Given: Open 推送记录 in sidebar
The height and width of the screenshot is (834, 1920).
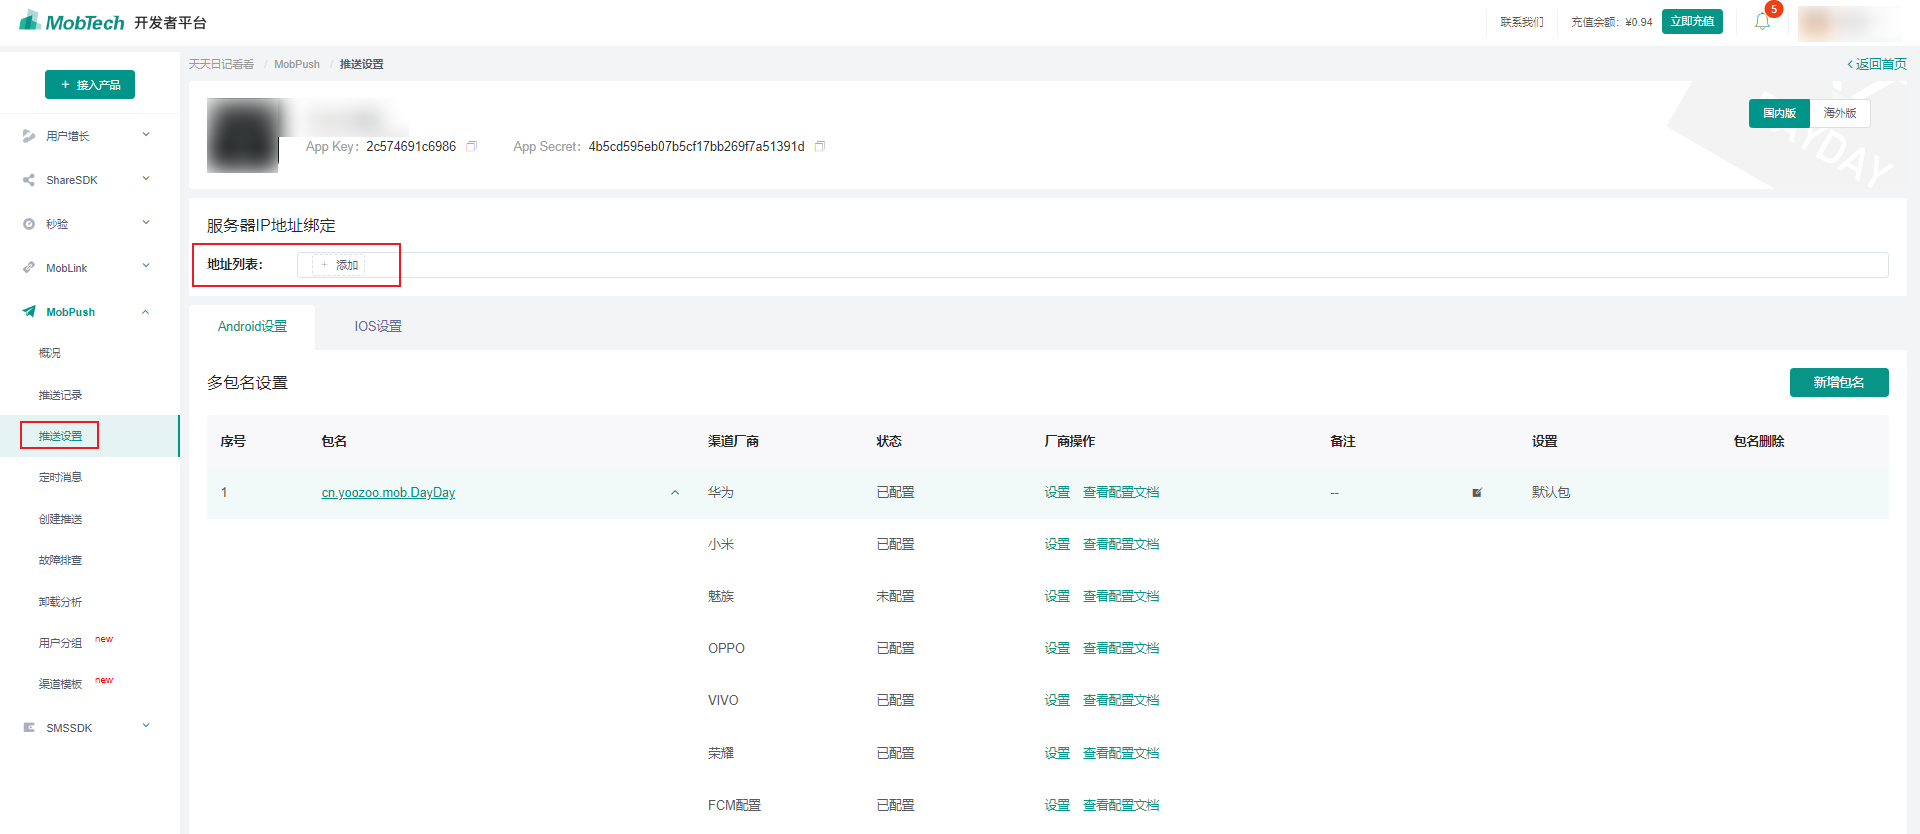Looking at the screenshot, I should 60,395.
